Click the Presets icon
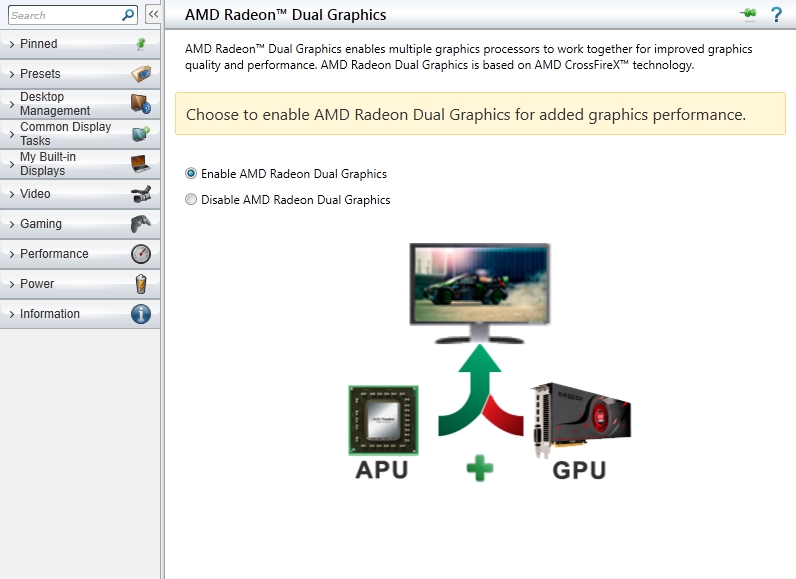 click(x=141, y=74)
